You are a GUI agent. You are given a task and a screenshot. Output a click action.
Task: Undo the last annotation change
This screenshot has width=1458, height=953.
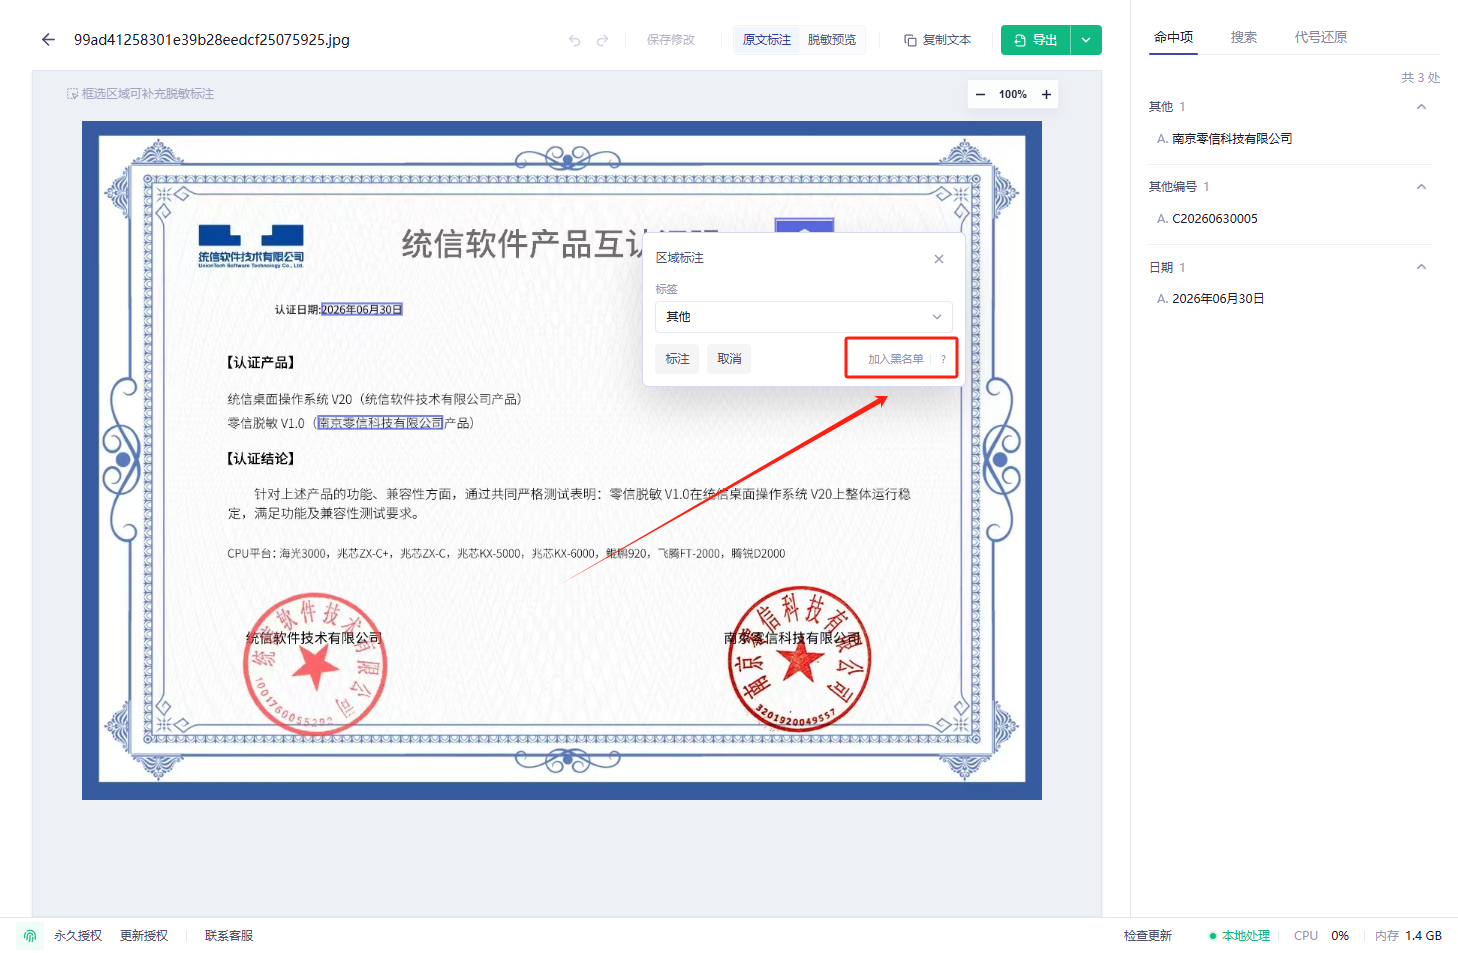coord(574,40)
